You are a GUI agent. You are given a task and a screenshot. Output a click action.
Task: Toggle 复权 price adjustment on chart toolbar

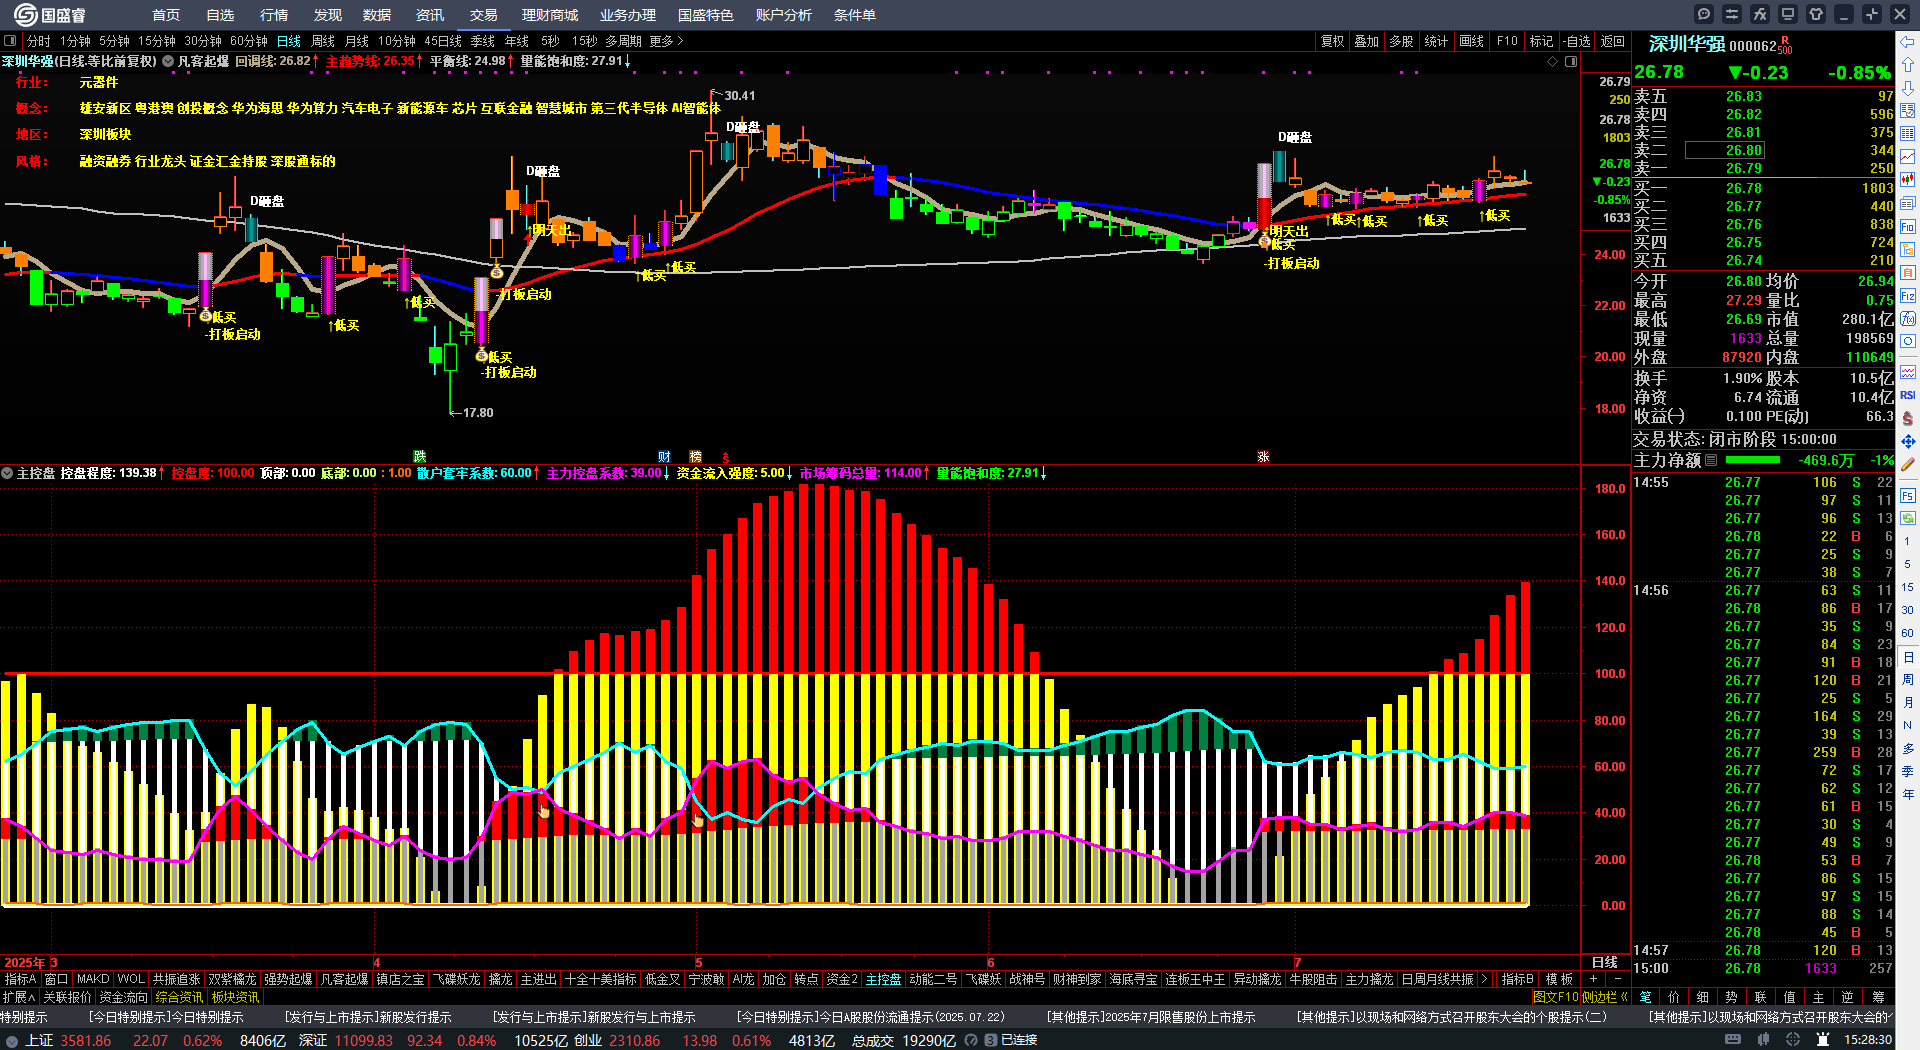pyautogui.click(x=1332, y=41)
